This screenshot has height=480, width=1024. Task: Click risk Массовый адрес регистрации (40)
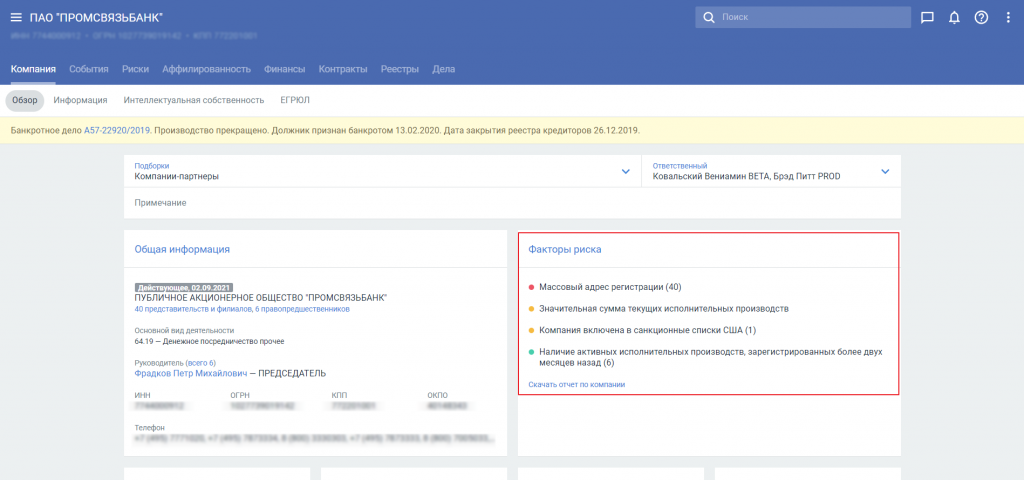pyautogui.click(x=610, y=287)
